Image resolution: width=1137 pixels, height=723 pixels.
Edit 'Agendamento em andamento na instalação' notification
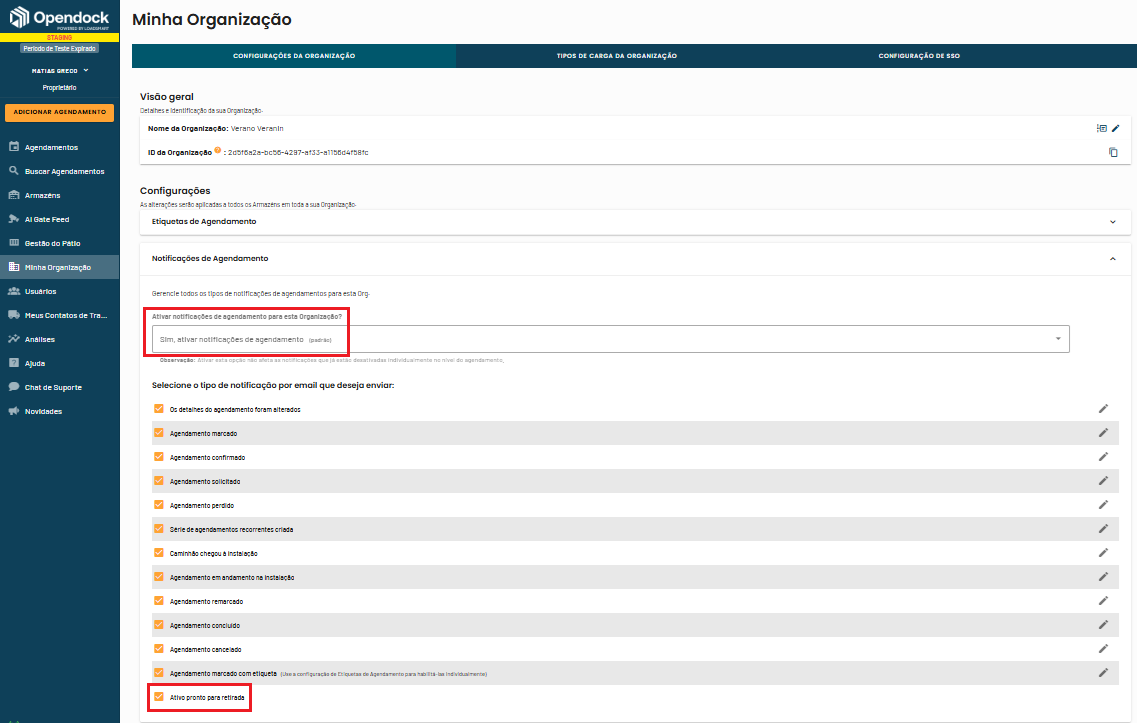[x=1103, y=577]
